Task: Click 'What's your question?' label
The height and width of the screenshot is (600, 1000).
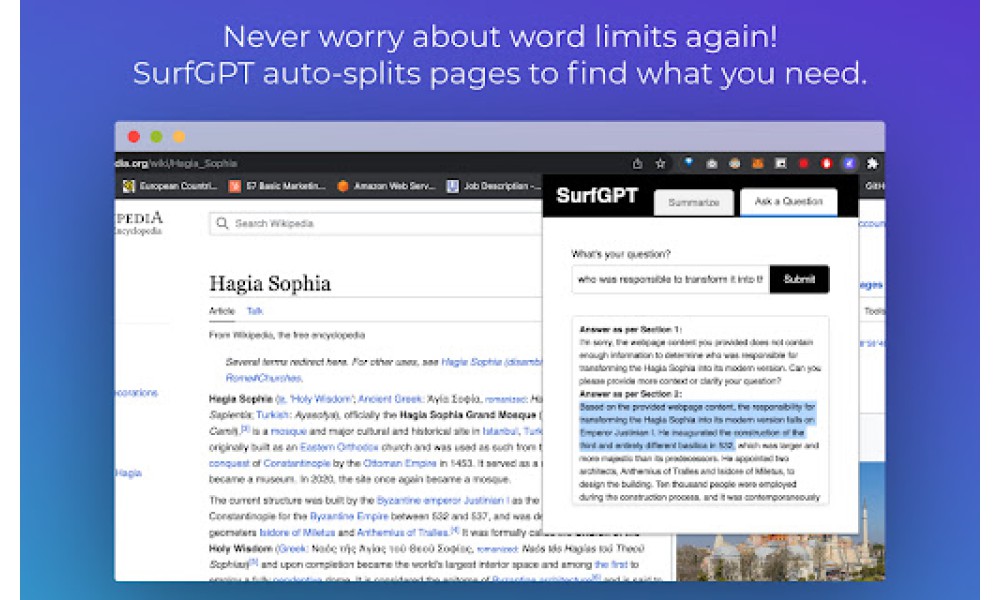Action: click(x=621, y=254)
